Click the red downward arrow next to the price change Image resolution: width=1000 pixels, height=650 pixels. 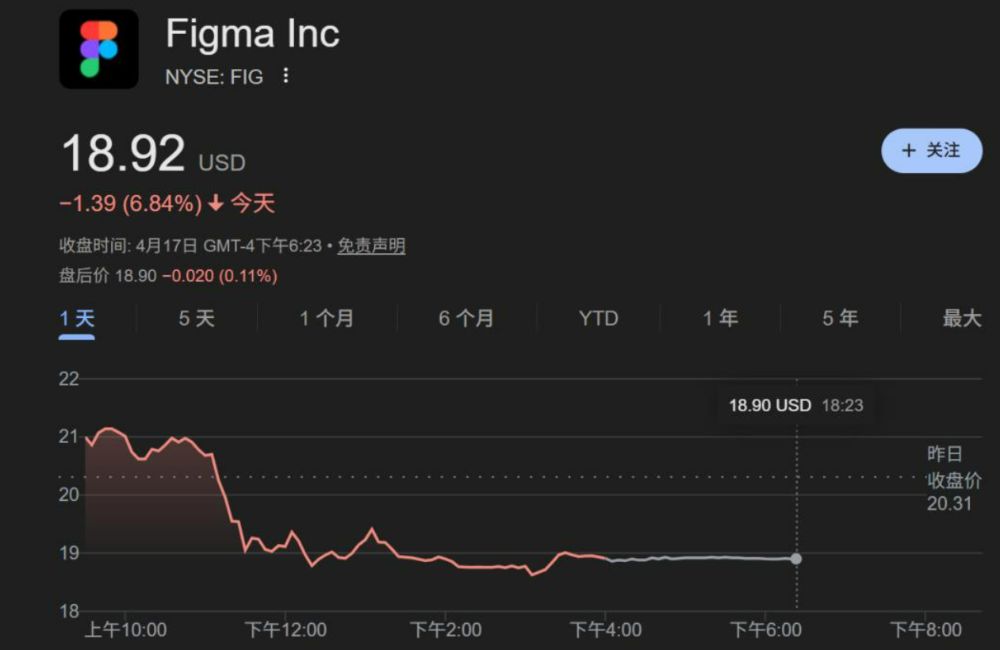point(213,202)
